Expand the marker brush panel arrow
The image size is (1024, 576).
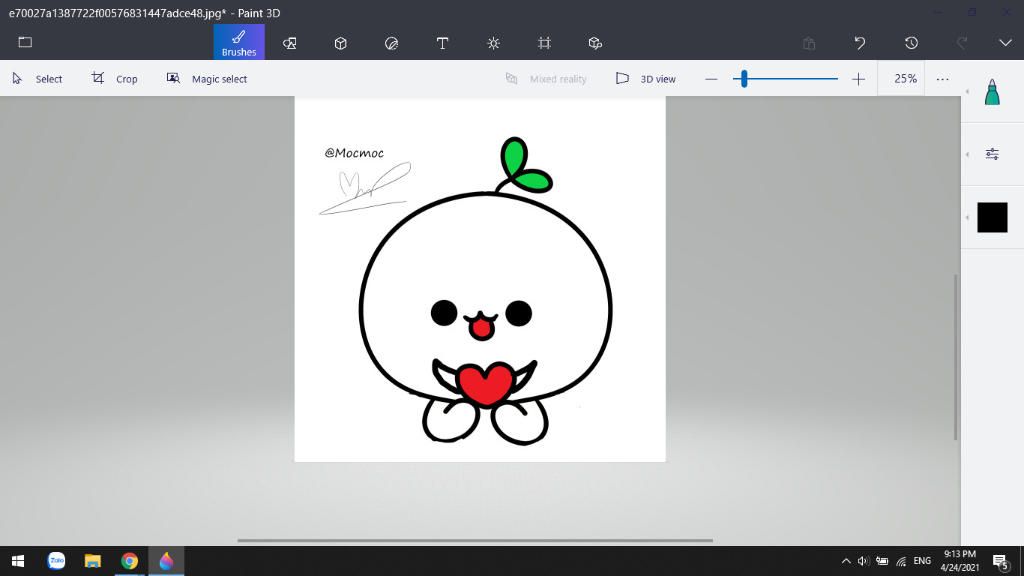(967, 91)
